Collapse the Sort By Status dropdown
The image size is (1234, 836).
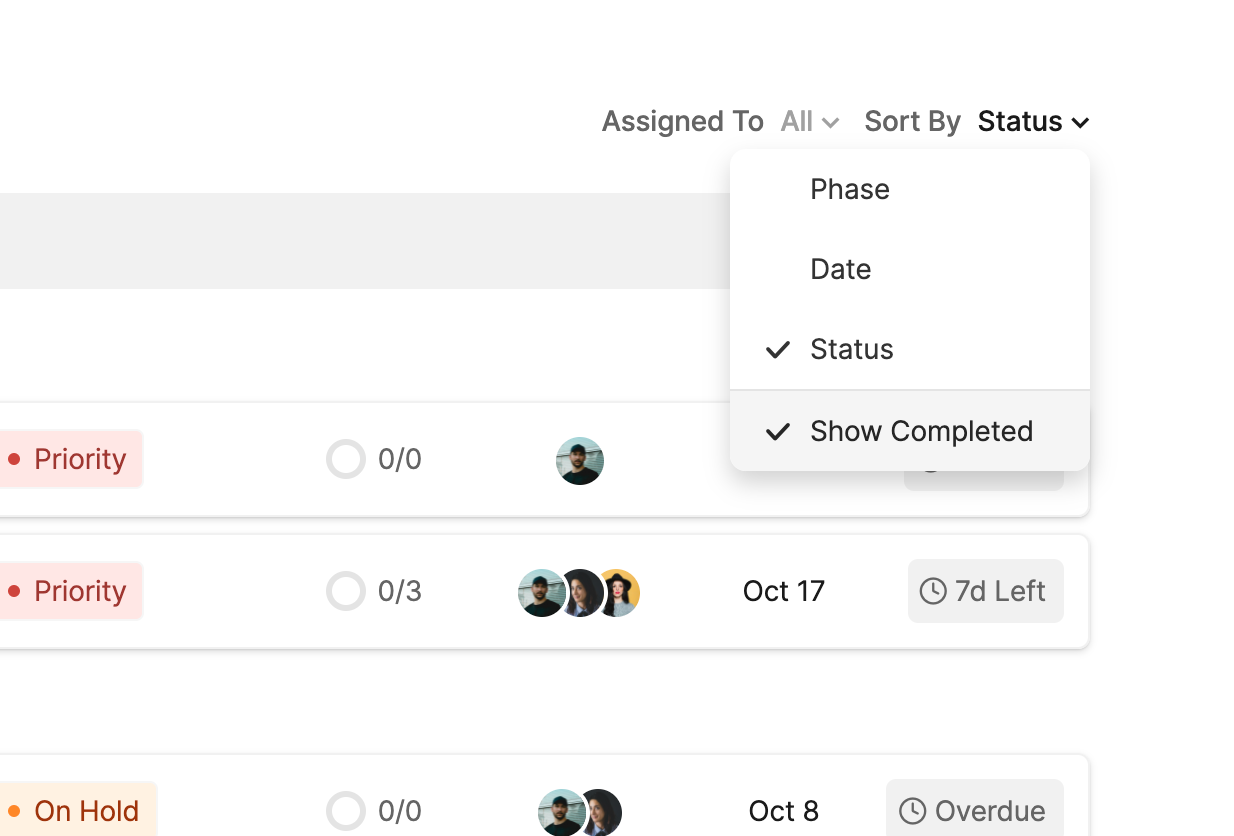pyautogui.click(x=1033, y=122)
